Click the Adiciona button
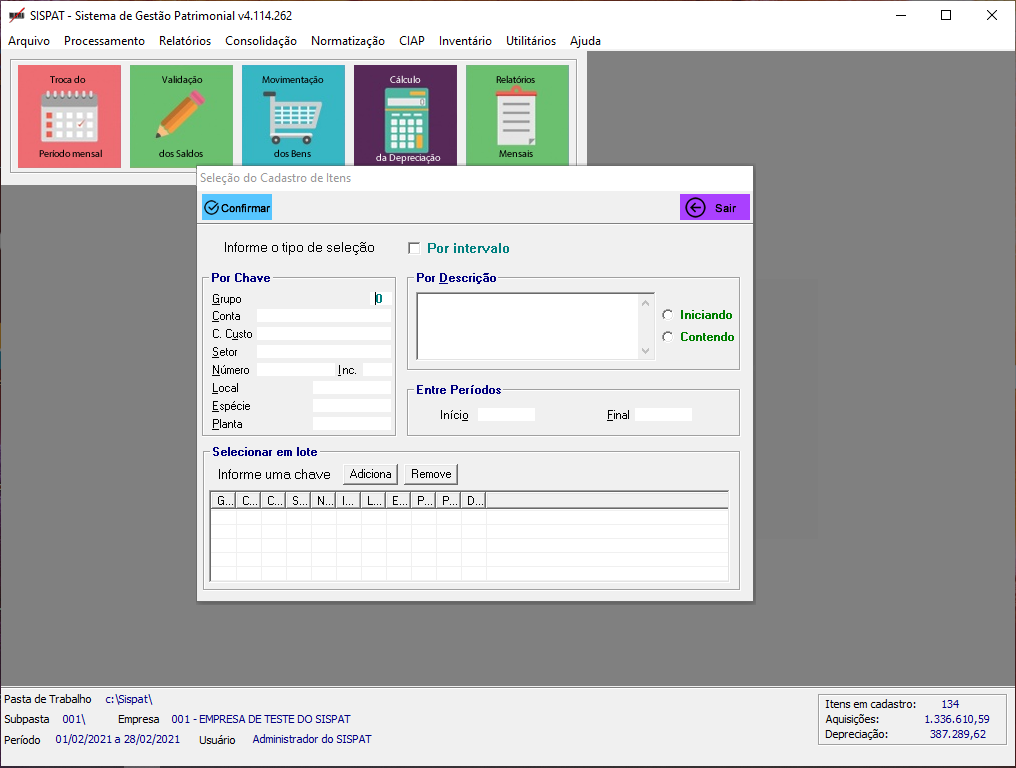The width and height of the screenshot is (1016, 768). [371, 474]
